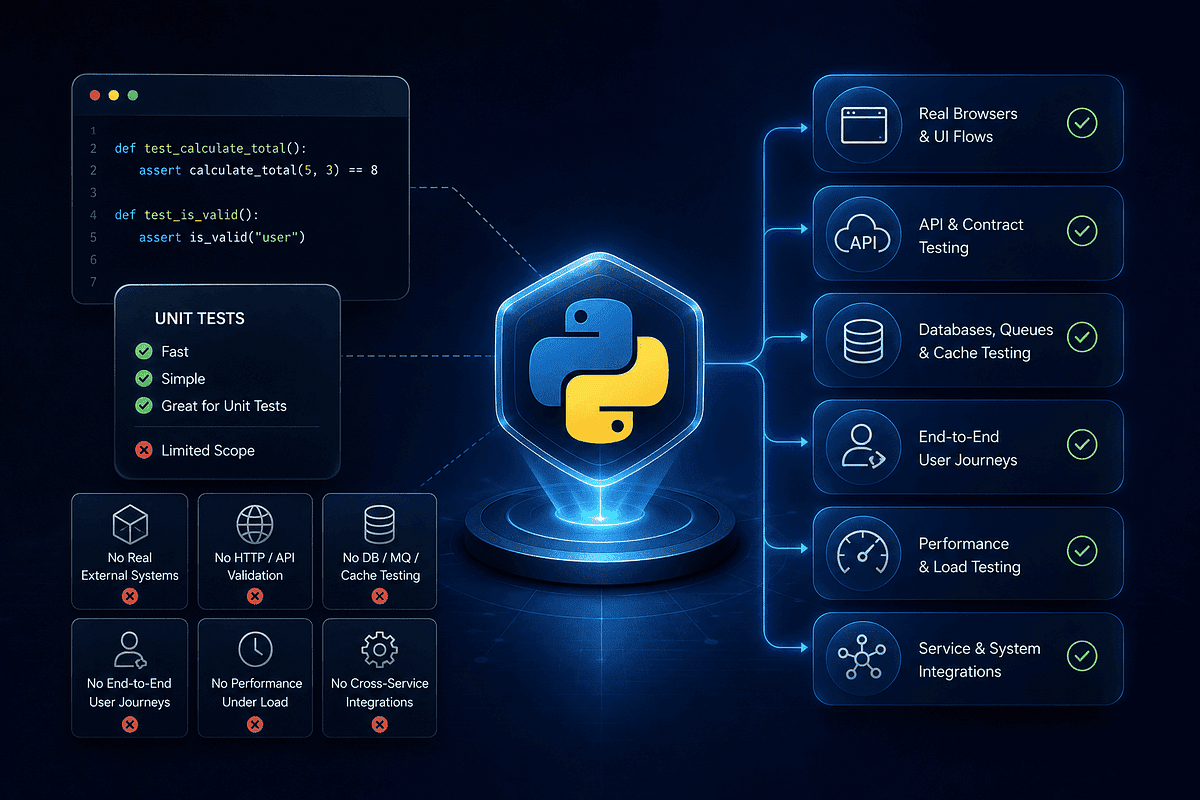Click the "No Cross-Service Integrations" caption

(x=380, y=693)
